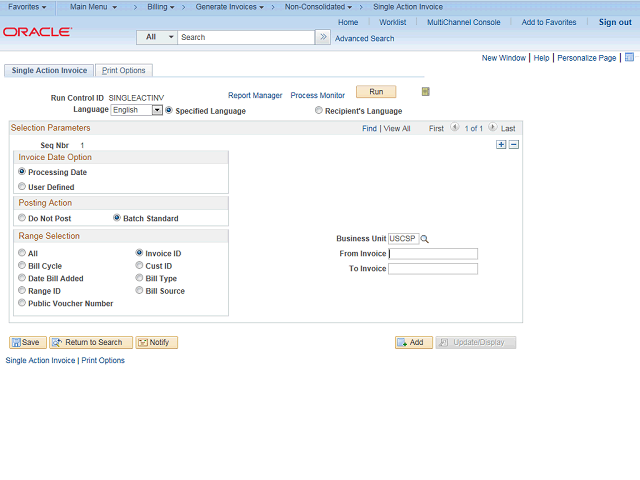Click the page layout icon near Personalize Page
Image resolution: width=640 pixels, height=480 pixels.
(629, 57)
